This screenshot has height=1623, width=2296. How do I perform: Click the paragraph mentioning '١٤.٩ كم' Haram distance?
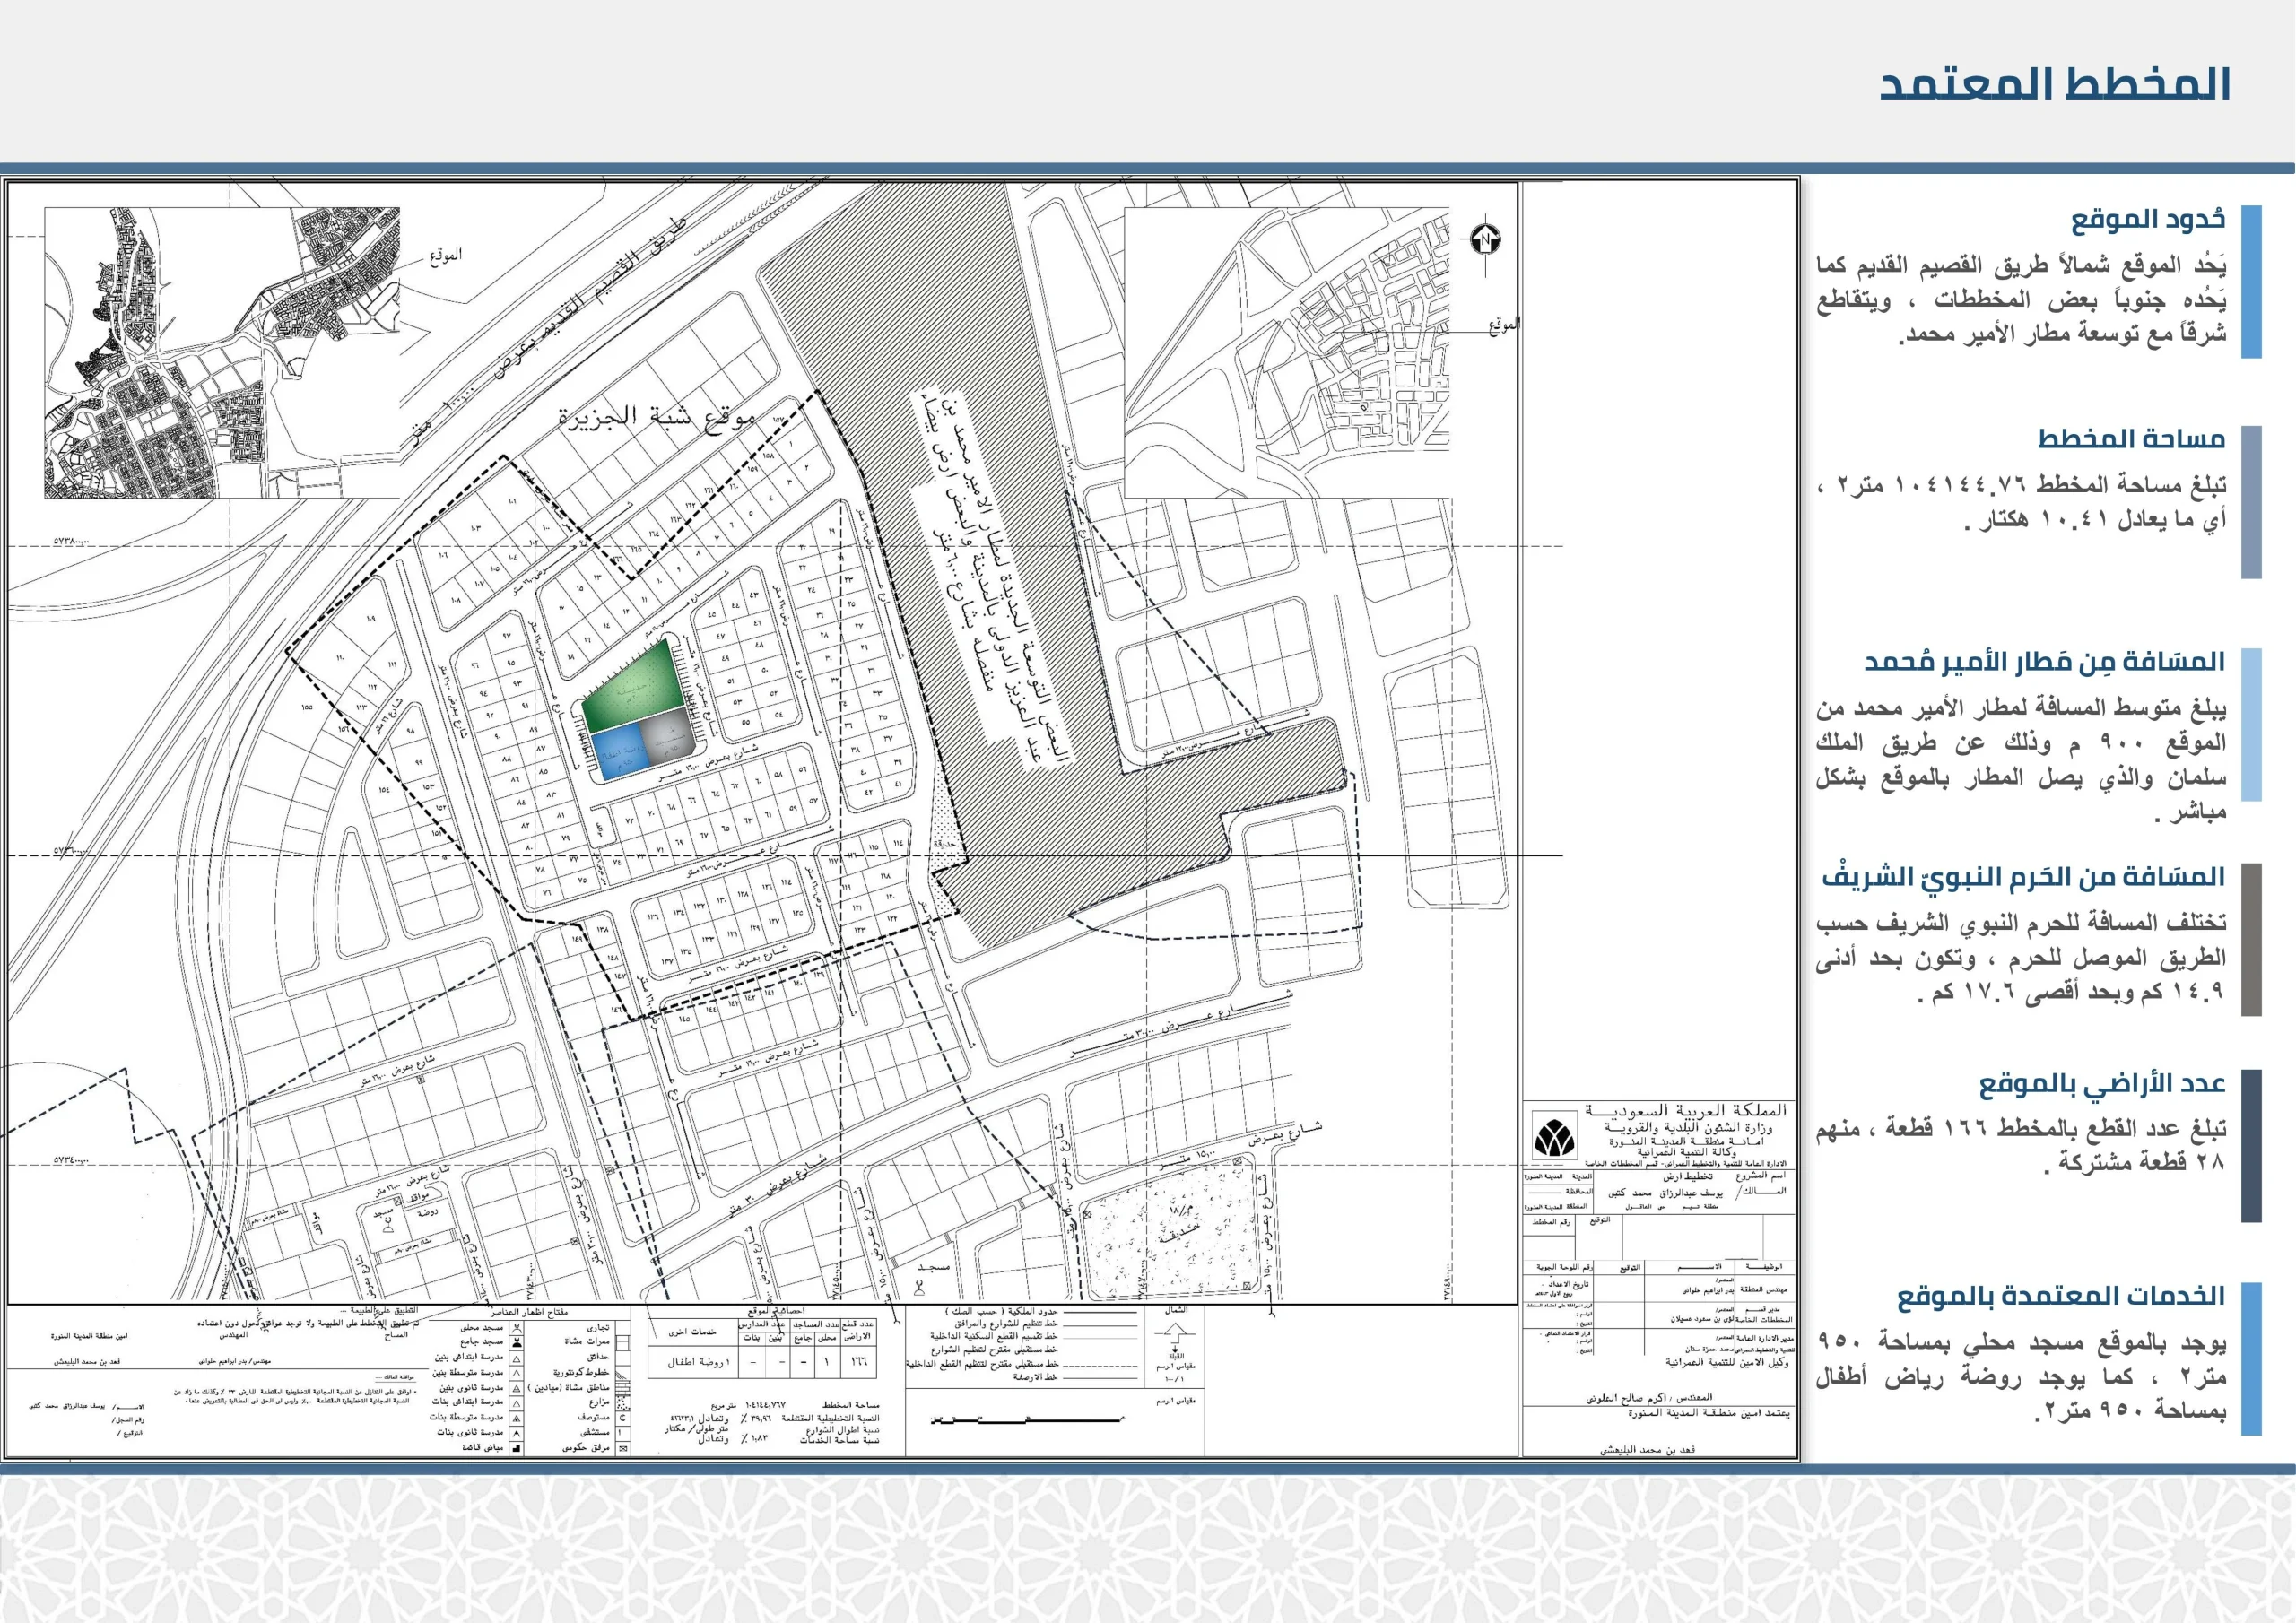(2022, 957)
